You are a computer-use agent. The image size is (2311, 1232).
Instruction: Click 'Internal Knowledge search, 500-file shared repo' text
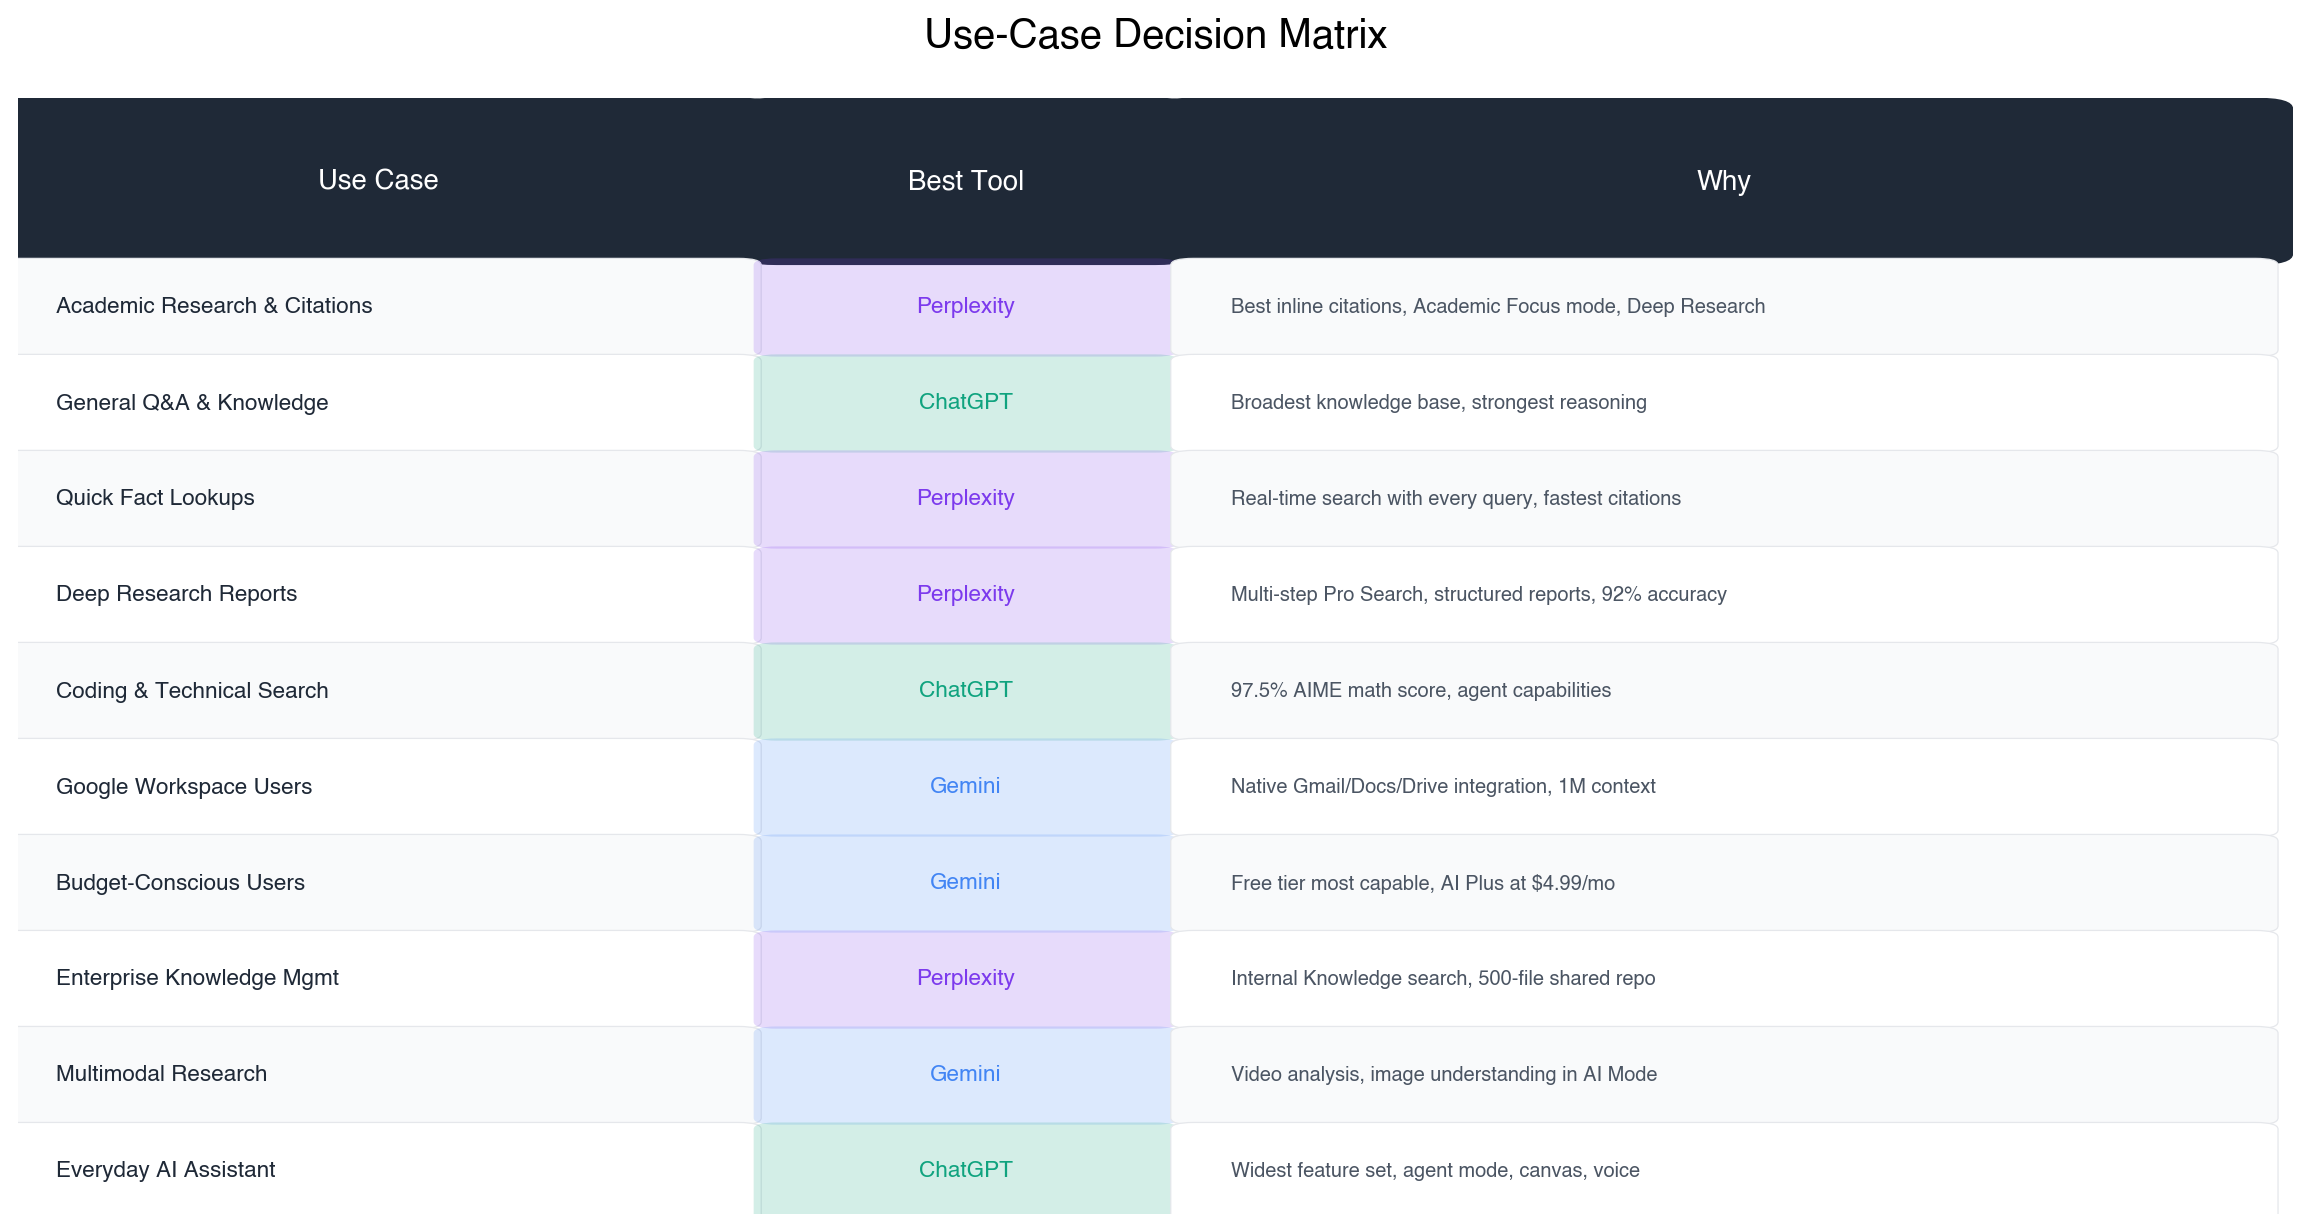click(1443, 978)
